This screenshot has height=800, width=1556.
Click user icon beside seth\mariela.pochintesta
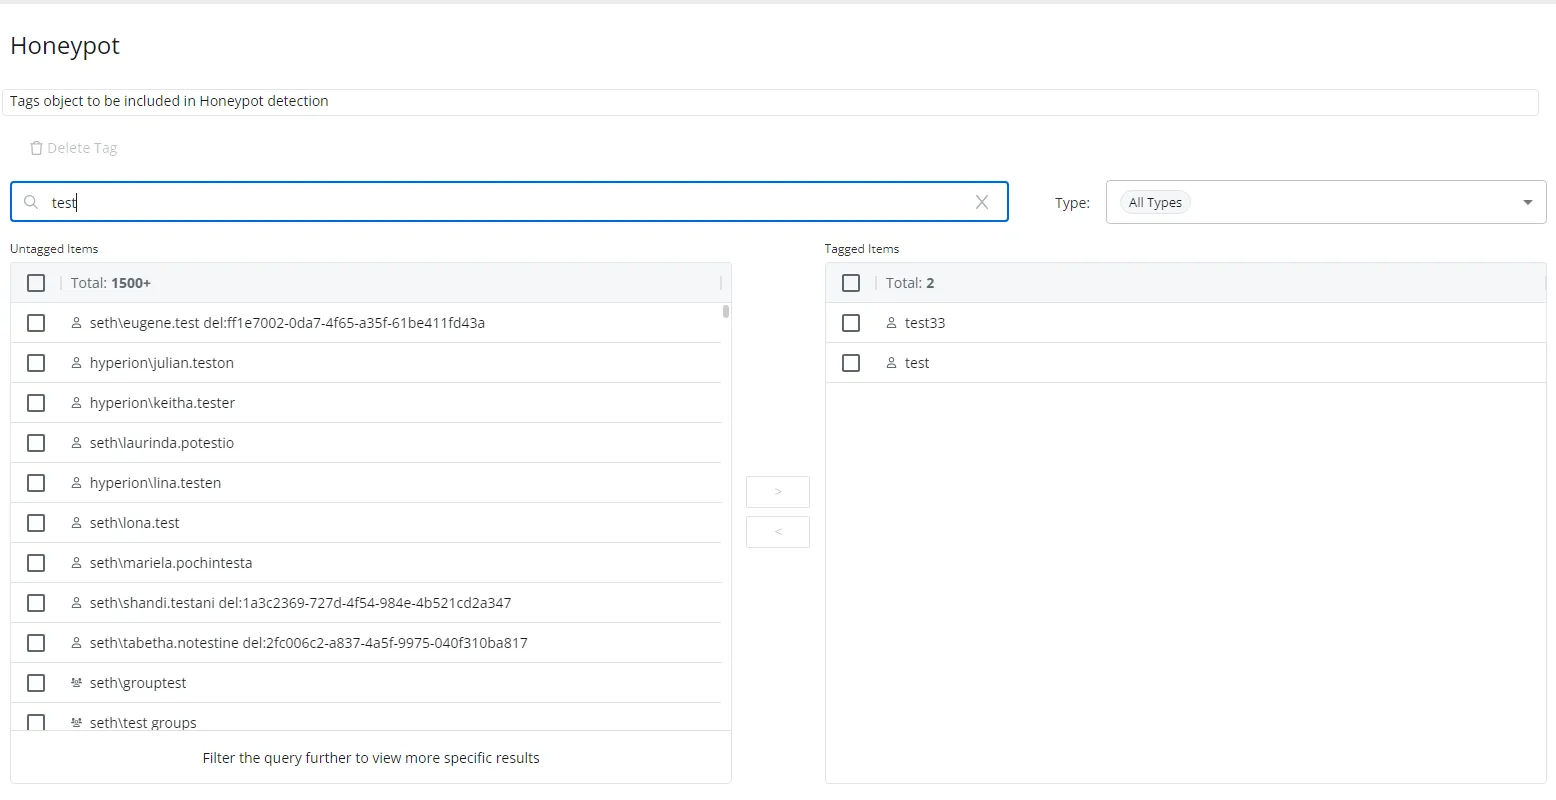coord(76,563)
